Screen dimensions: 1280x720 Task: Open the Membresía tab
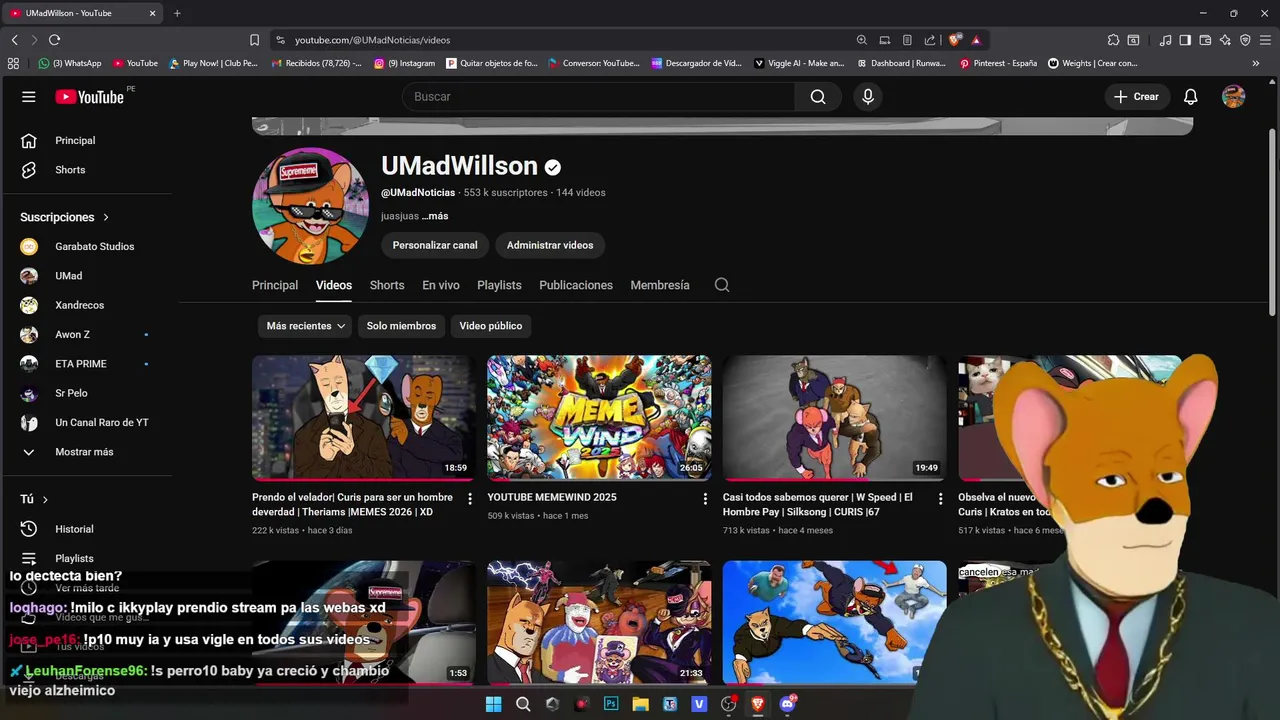[660, 285]
